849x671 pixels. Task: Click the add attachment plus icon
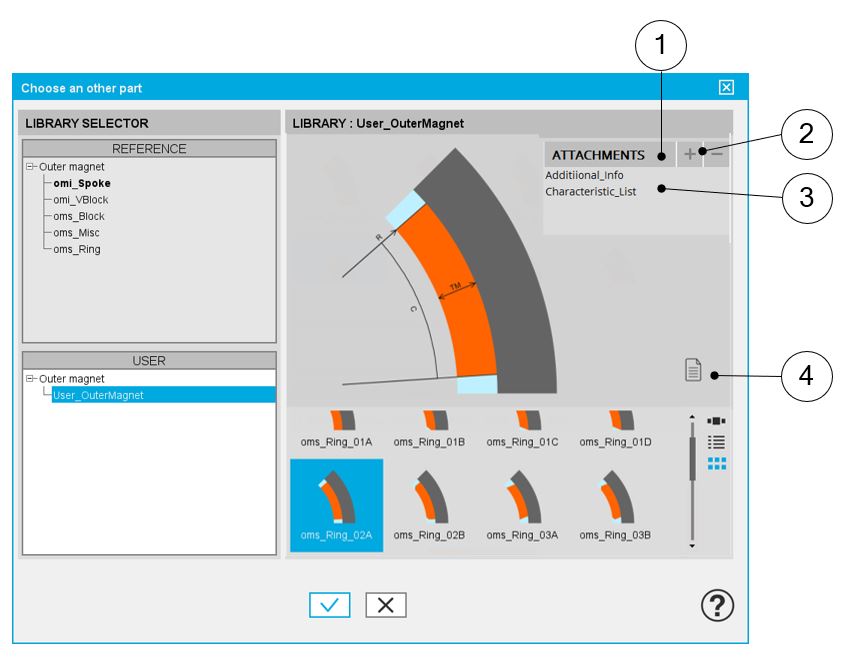(689, 155)
